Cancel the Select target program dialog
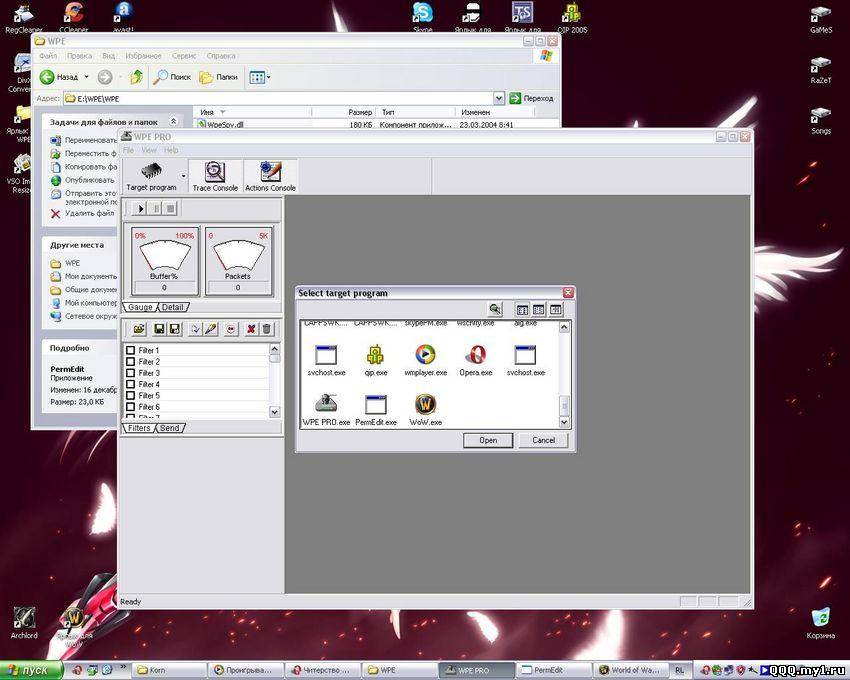This screenshot has width=850, height=680. coord(543,440)
